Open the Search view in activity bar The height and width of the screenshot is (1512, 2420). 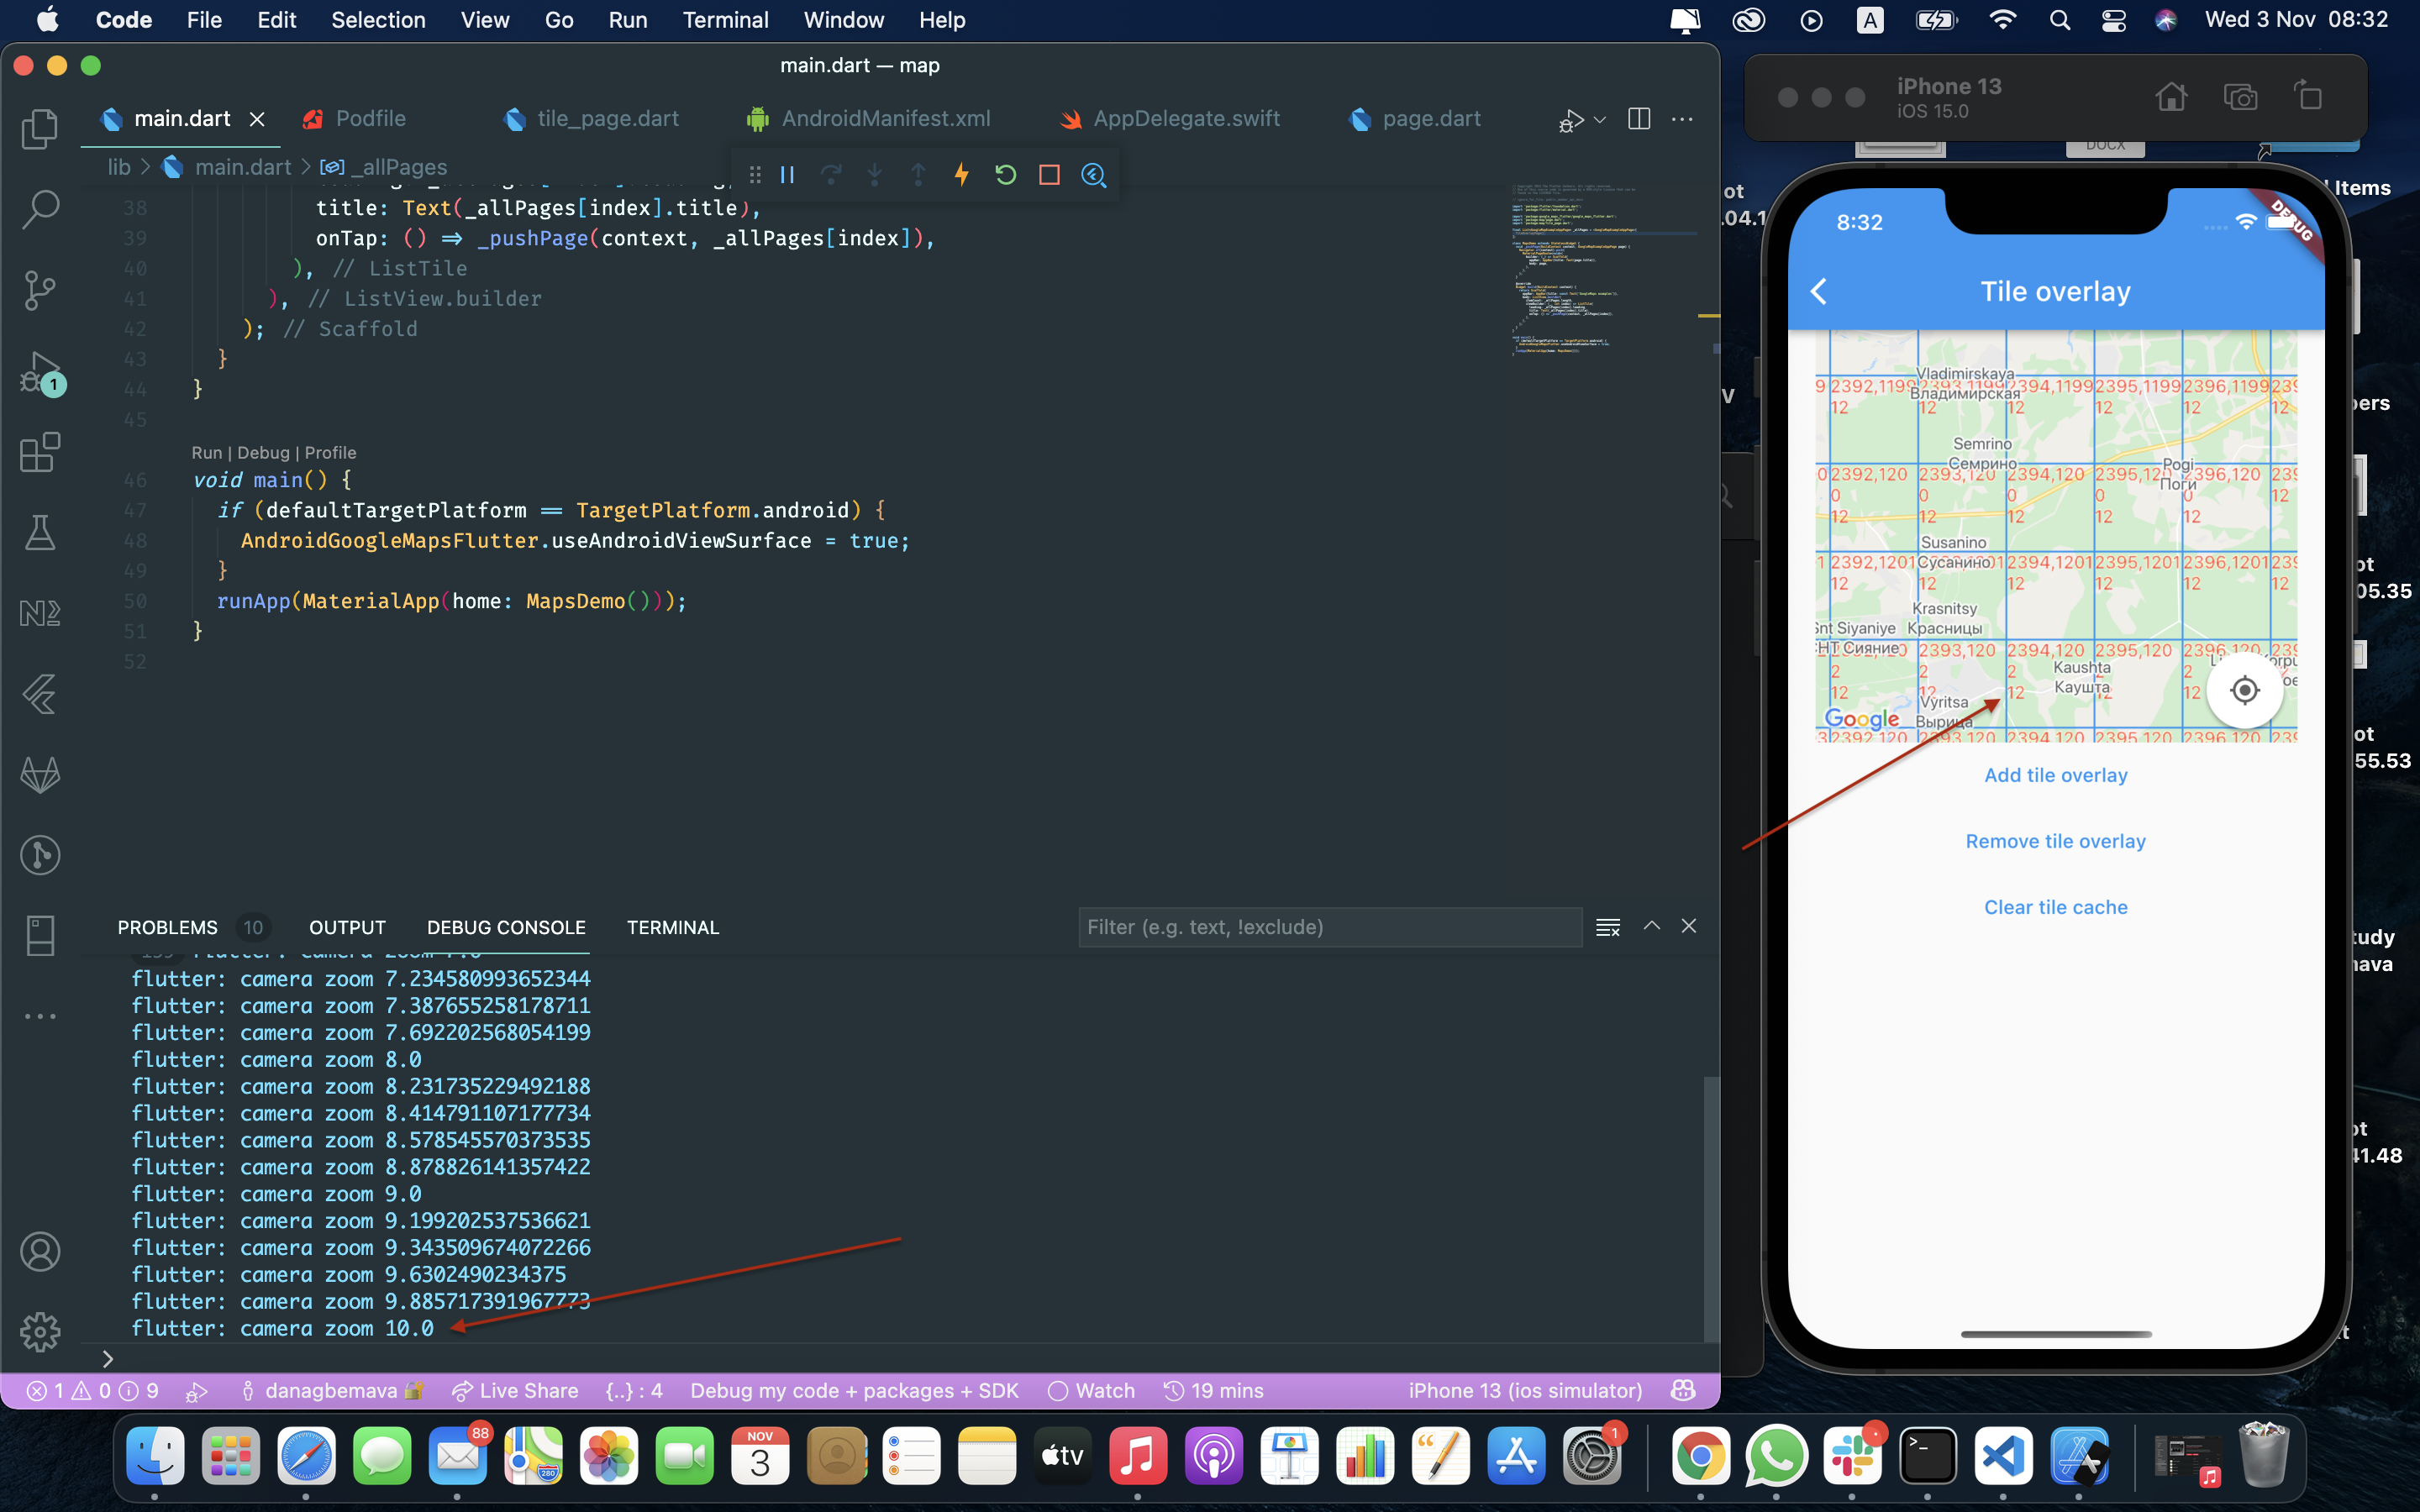[40, 209]
